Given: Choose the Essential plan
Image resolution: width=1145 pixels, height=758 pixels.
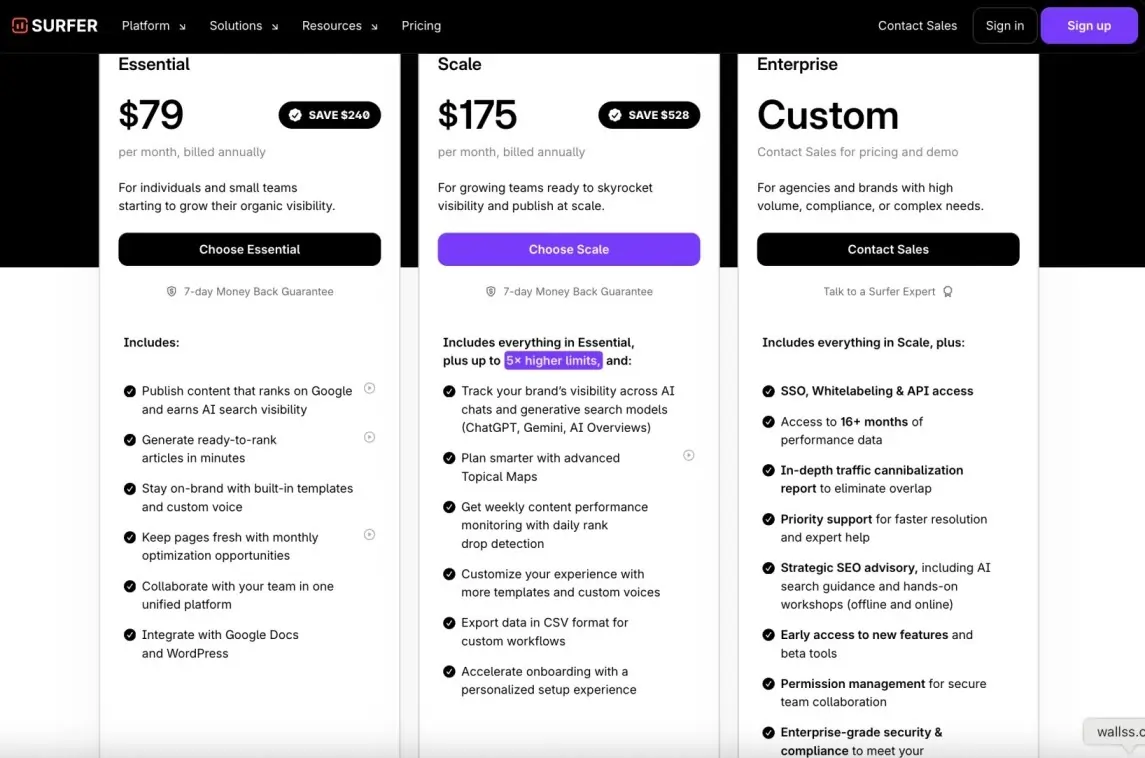Looking at the screenshot, I should pos(250,249).
